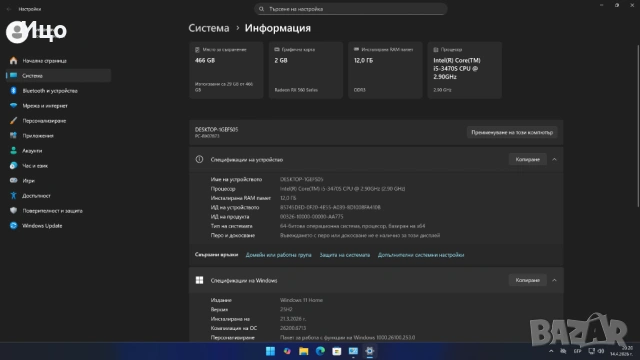The width and height of the screenshot is (640, 360).
Task: Switch to Персонализиране section
Action: pos(58,121)
